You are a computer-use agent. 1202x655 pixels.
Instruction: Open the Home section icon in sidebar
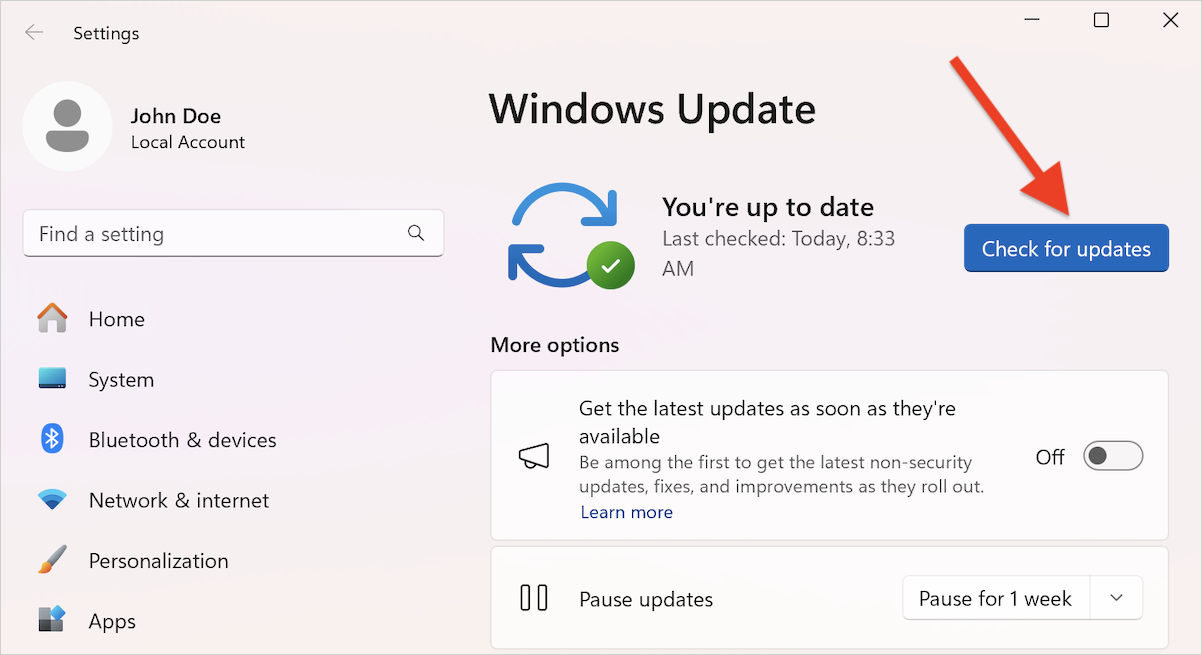tap(51, 318)
